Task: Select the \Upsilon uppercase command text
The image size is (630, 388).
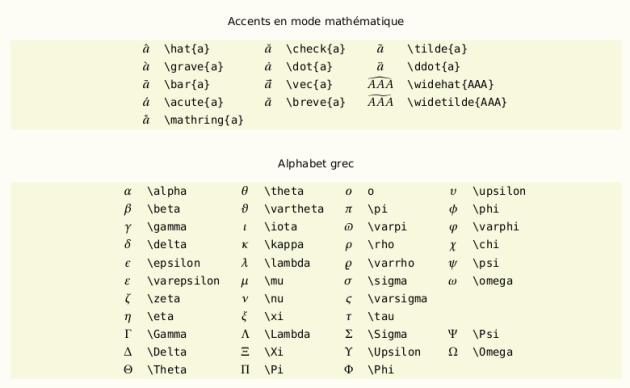Action: point(394,352)
